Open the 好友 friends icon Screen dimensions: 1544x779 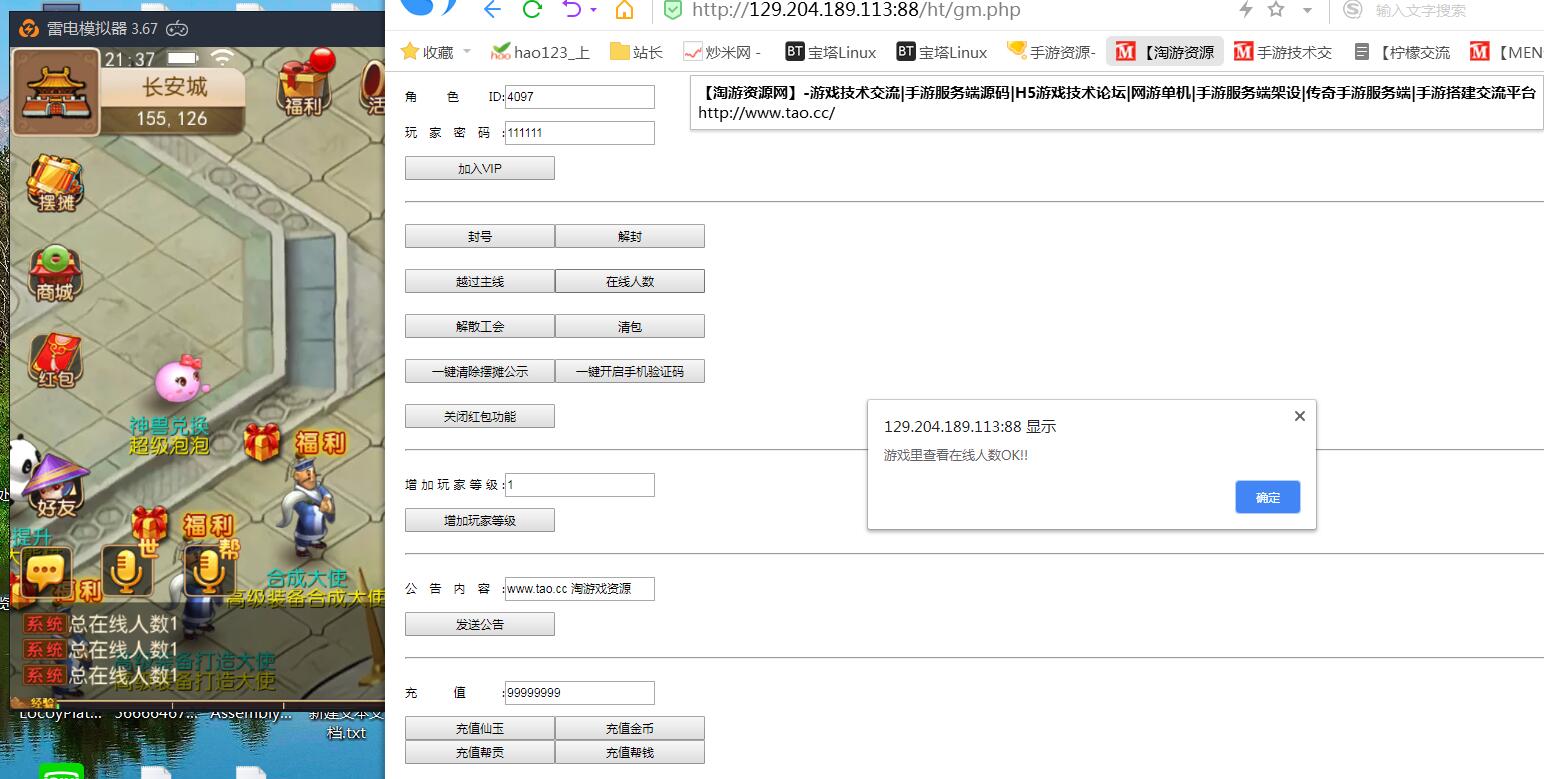(53, 485)
